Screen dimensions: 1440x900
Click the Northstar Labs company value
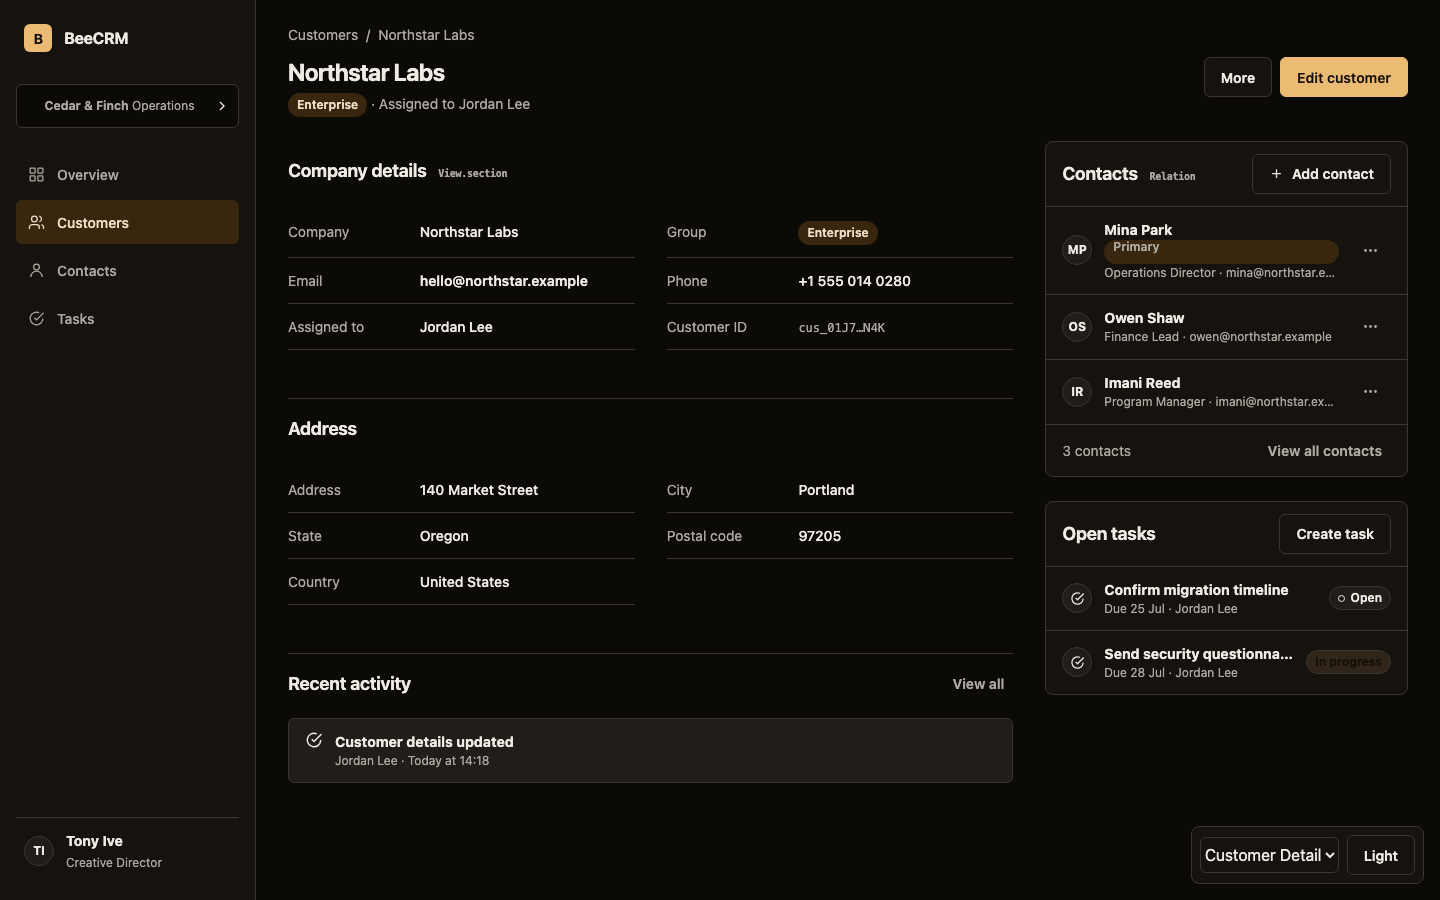pos(469,232)
